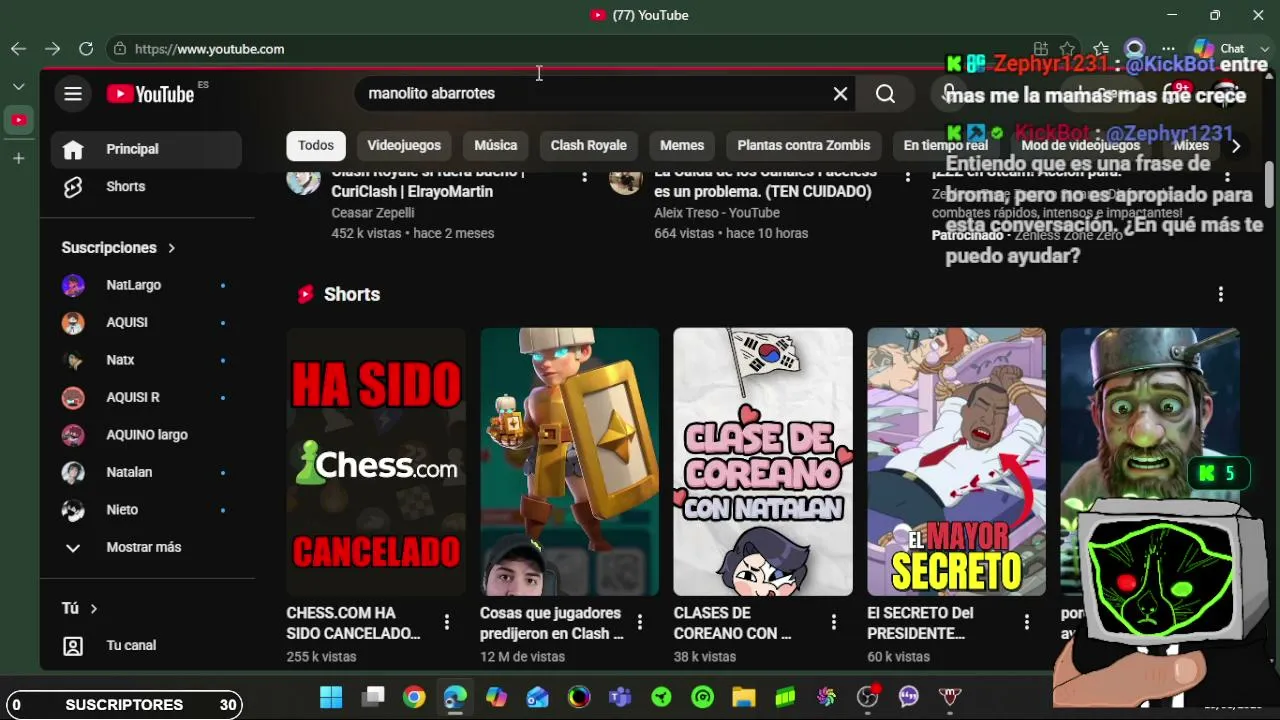Viewport: 1280px width, 720px height.
Task: Expand the vertical tabs chevron under the back button
Action: point(18,87)
